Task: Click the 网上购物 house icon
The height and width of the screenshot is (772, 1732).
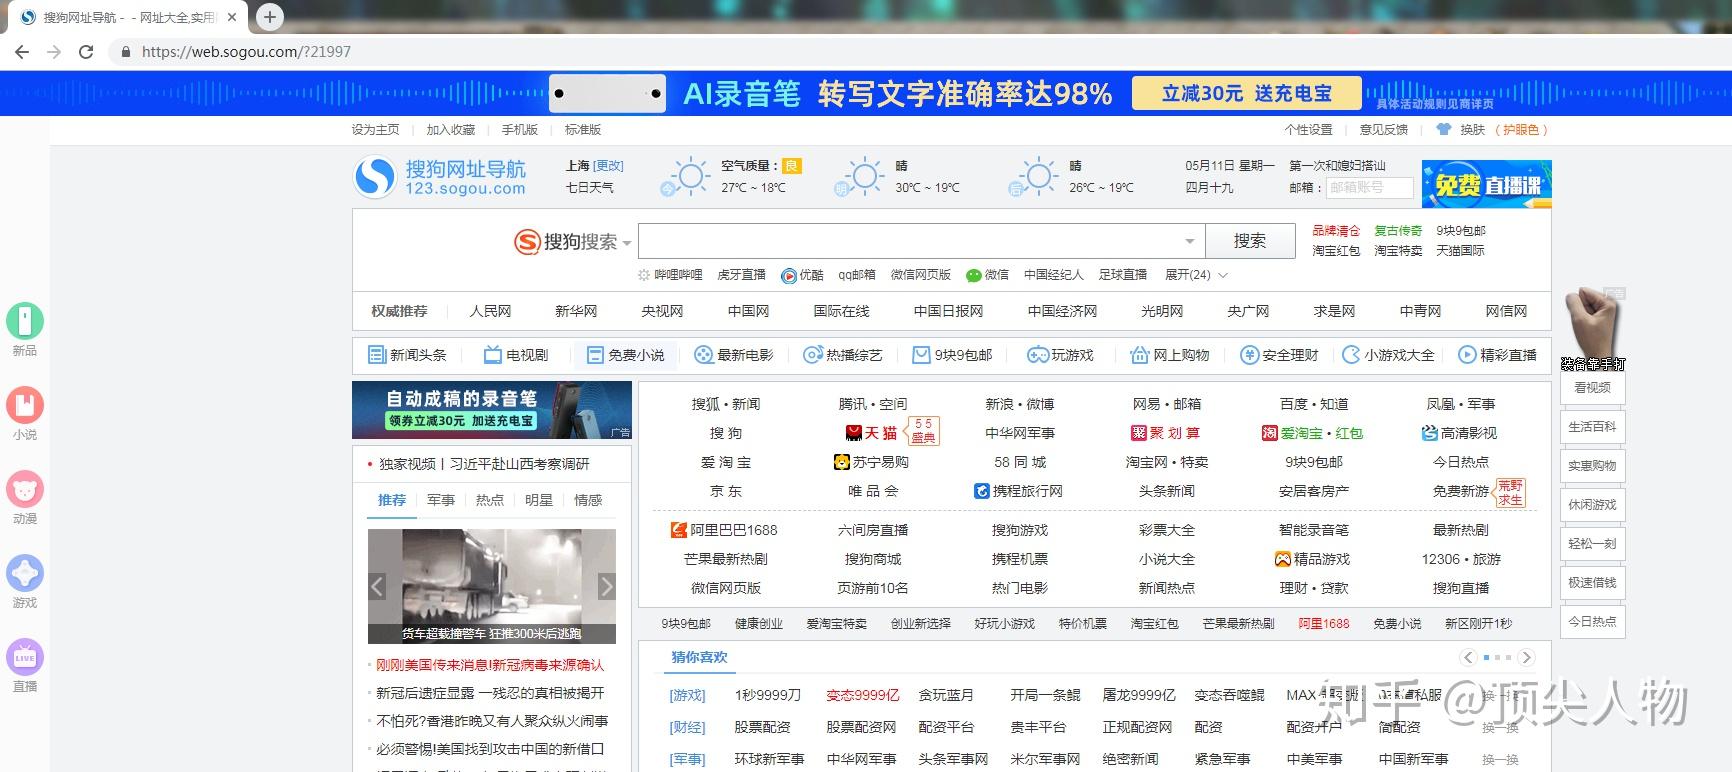Action: (x=1139, y=355)
